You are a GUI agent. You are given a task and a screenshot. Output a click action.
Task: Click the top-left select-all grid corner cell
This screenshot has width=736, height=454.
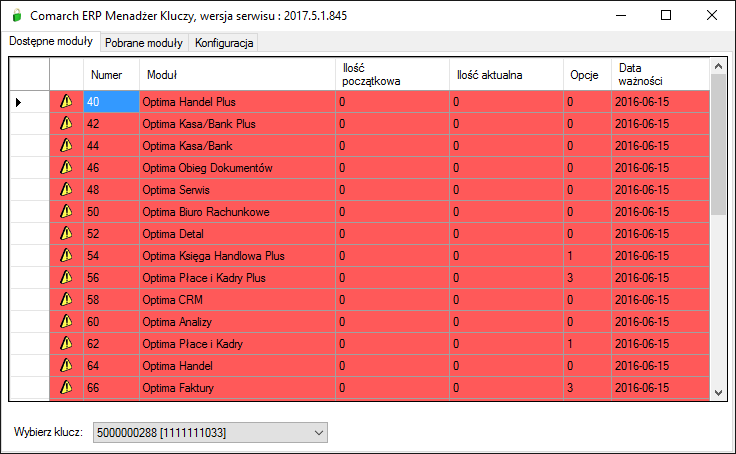point(30,75)
